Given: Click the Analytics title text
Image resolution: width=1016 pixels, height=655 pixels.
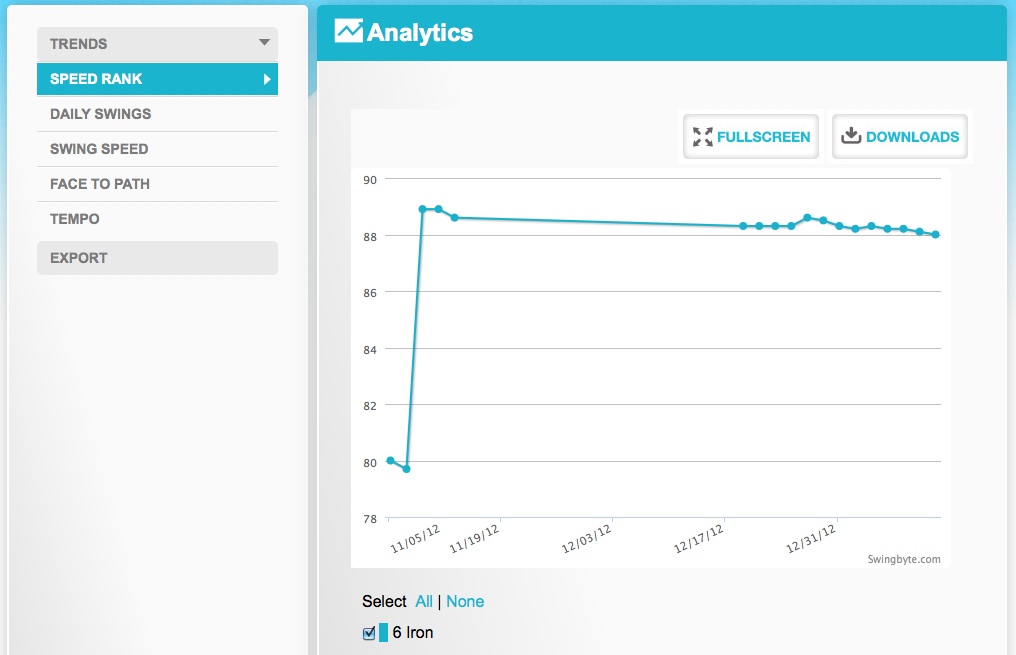Looking at the screenshot, I should pyautogui.click(x=420, y=33).
